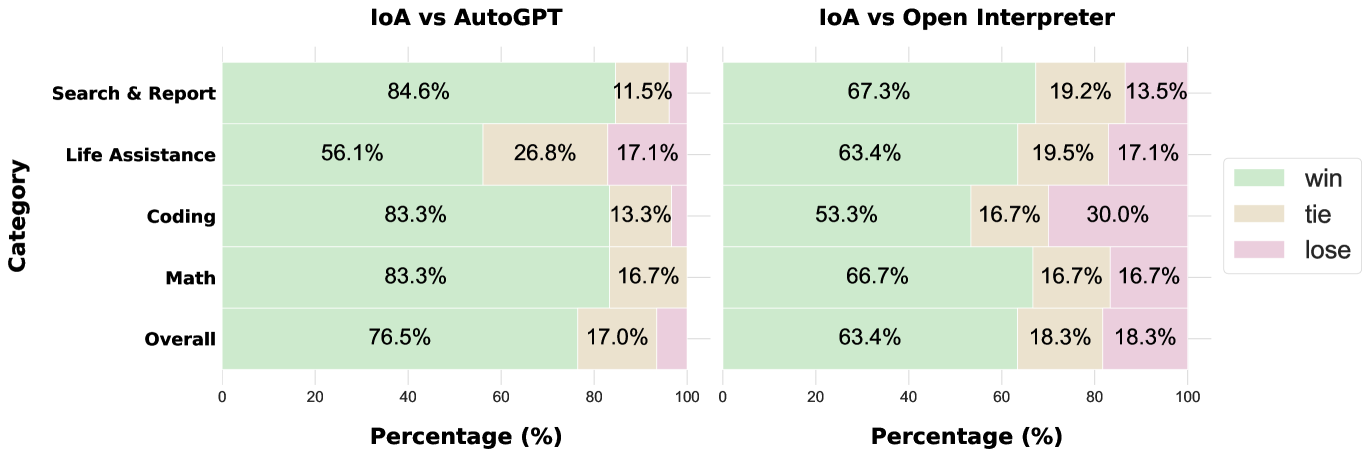
Task: Click the "Life Assistance" axis label
Action: tap(140, 155)
